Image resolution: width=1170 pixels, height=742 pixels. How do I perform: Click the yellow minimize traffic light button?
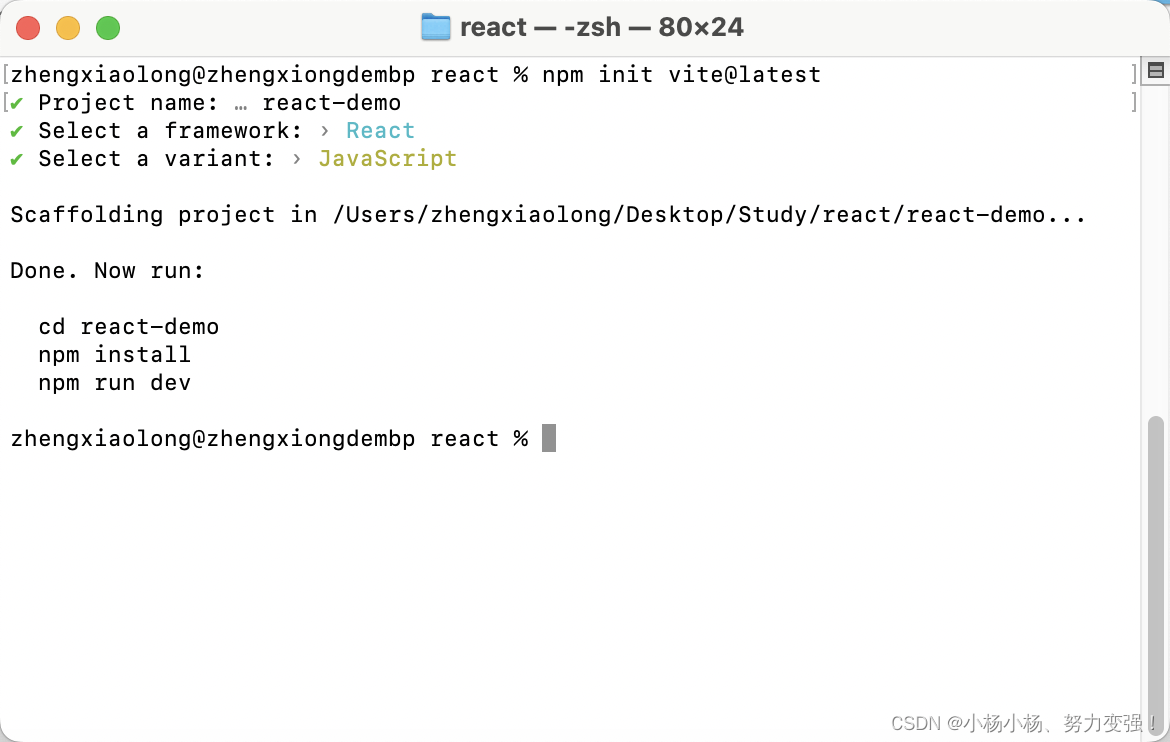(x=67, y=28)
